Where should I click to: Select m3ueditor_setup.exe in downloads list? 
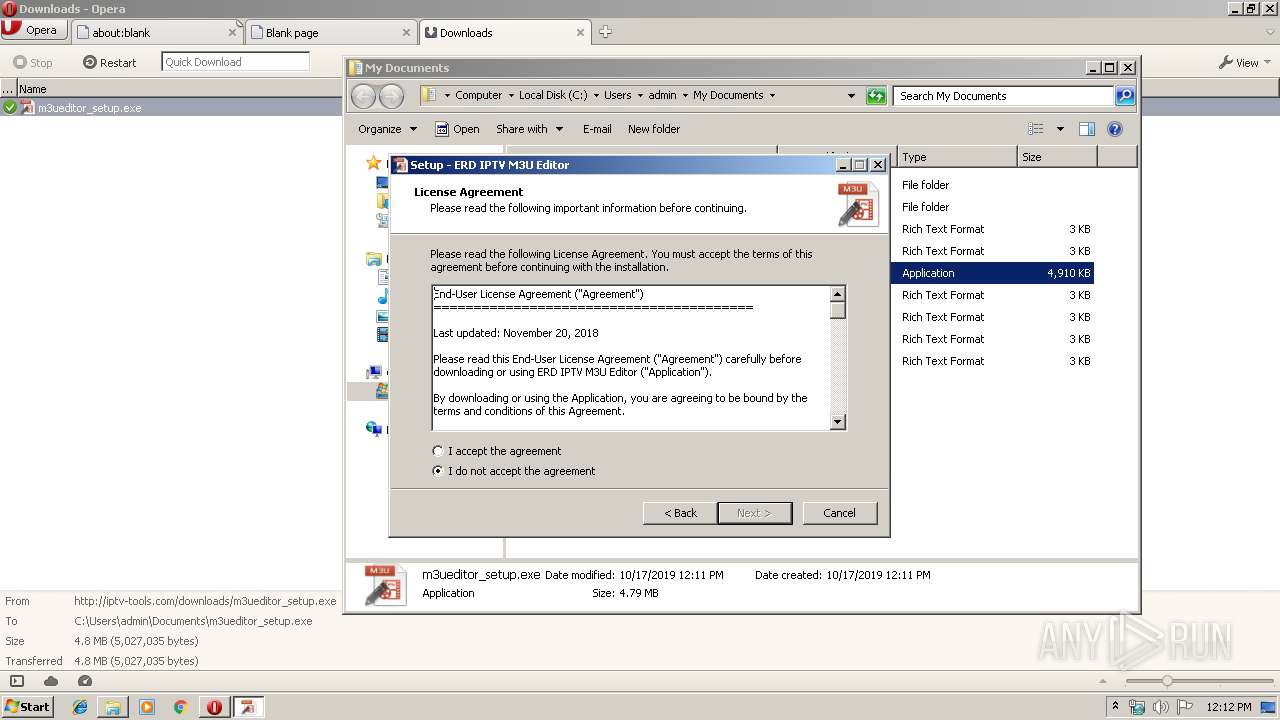click(88, 108)
